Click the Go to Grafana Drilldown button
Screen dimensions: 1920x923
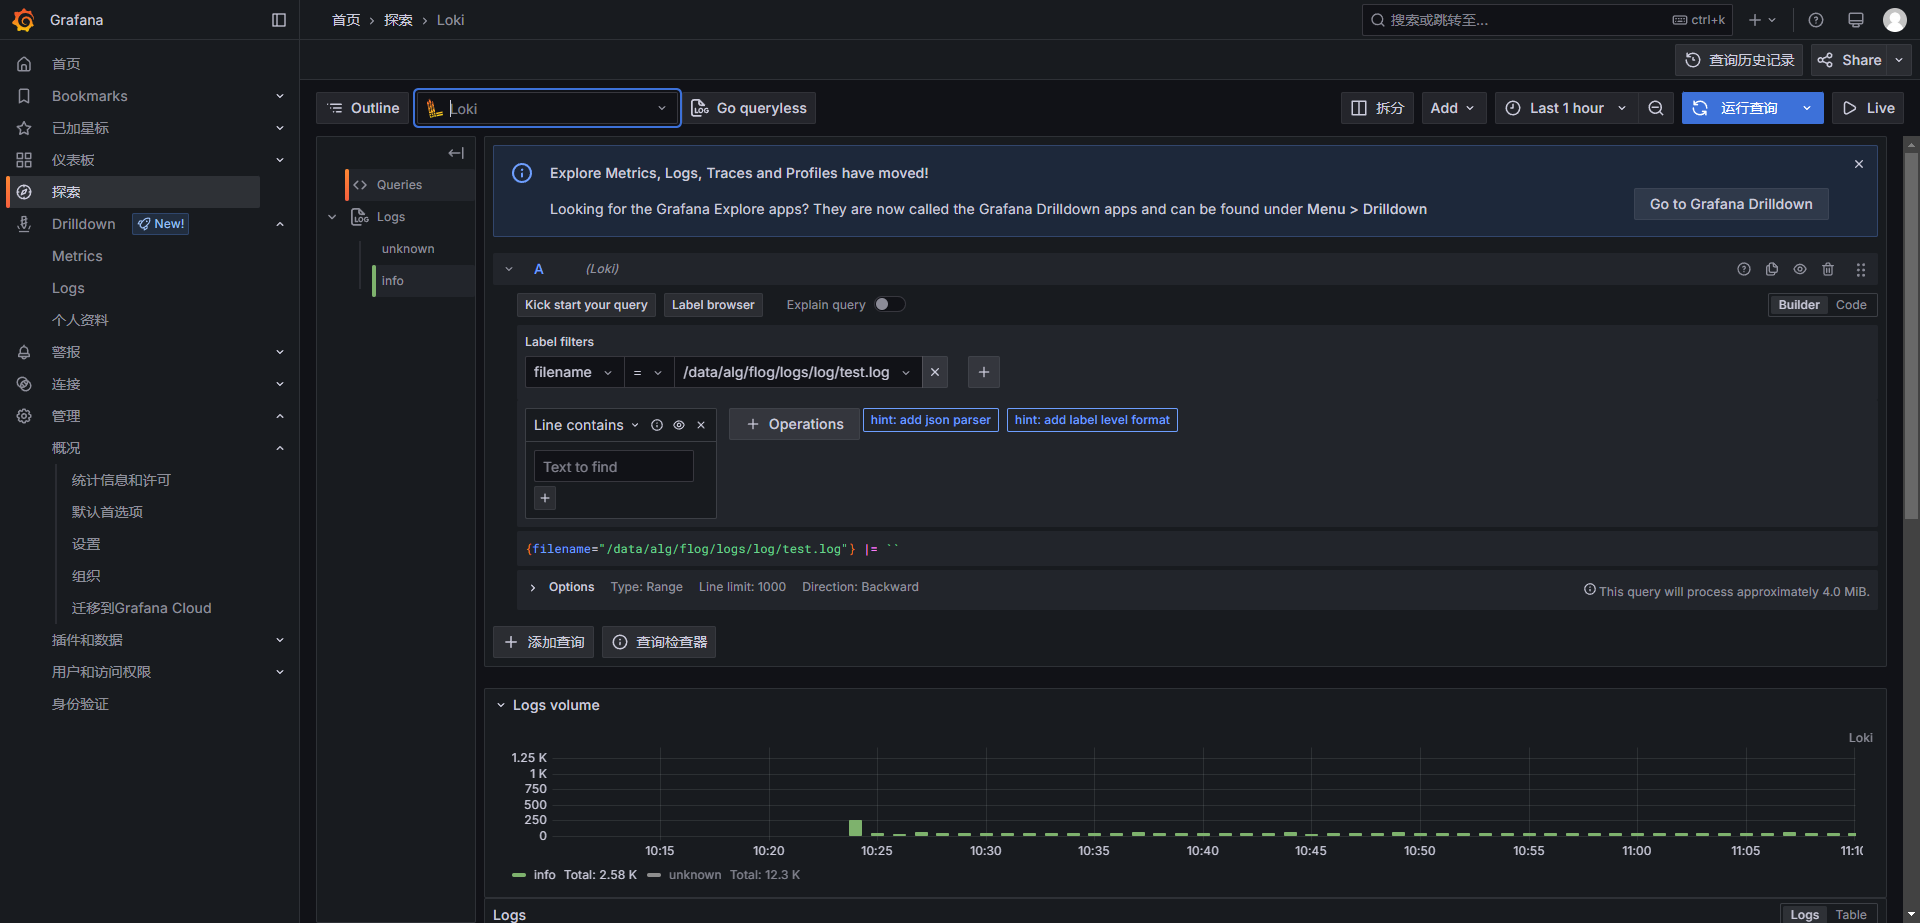pyautogui.click(x=1731, y=204)
